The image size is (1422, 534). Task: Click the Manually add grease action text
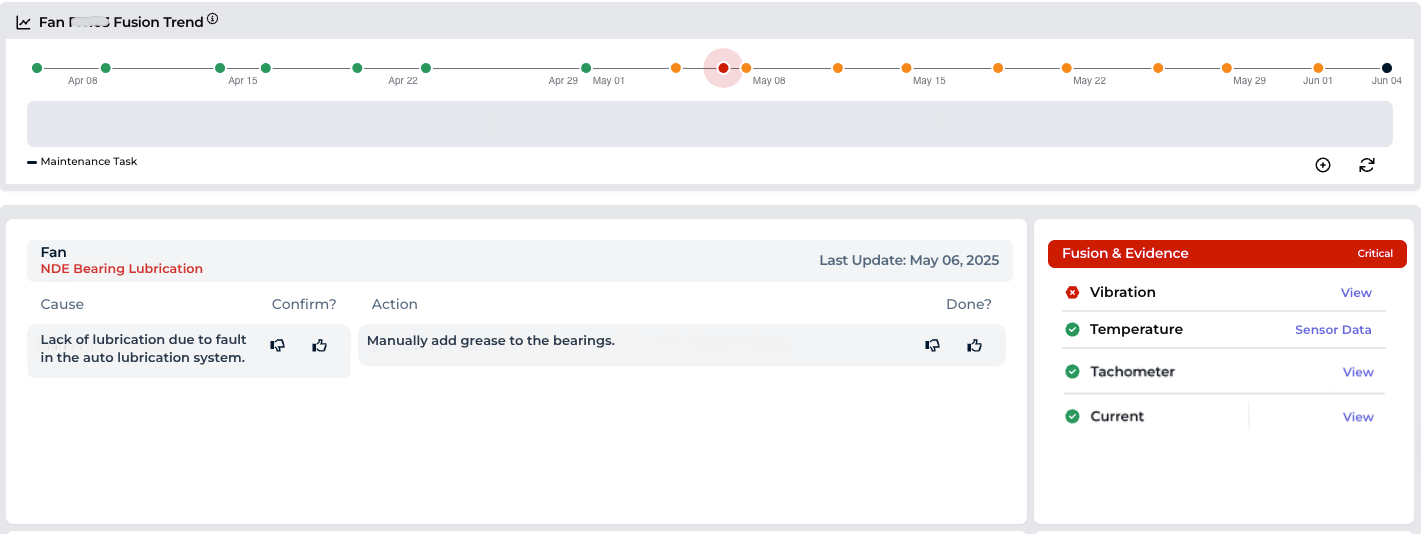point(491,341)
